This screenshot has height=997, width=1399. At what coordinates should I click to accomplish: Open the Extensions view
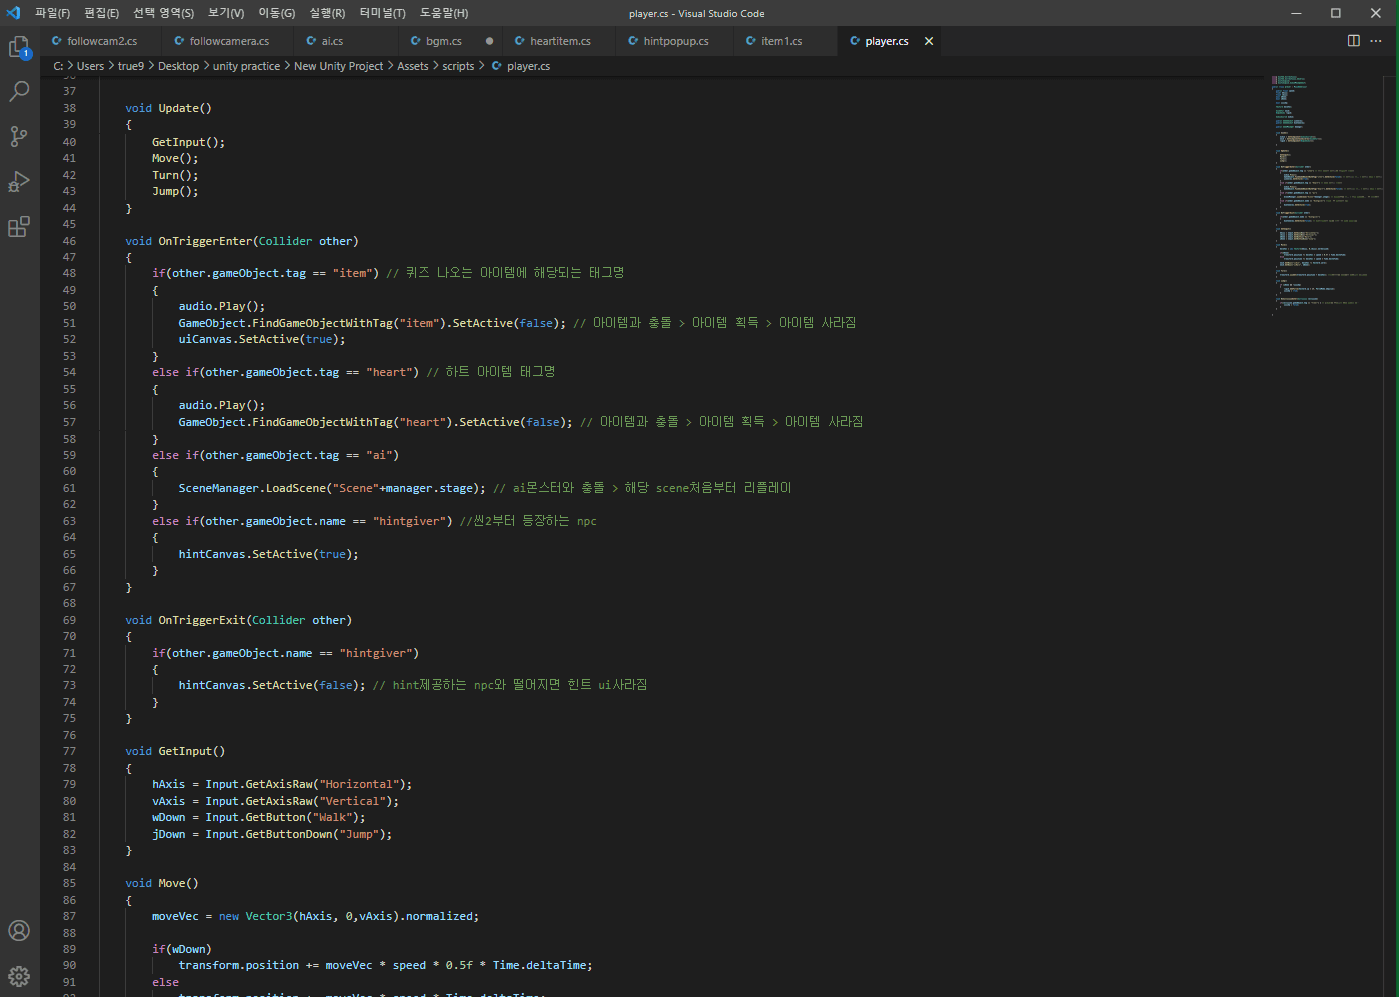19,227
